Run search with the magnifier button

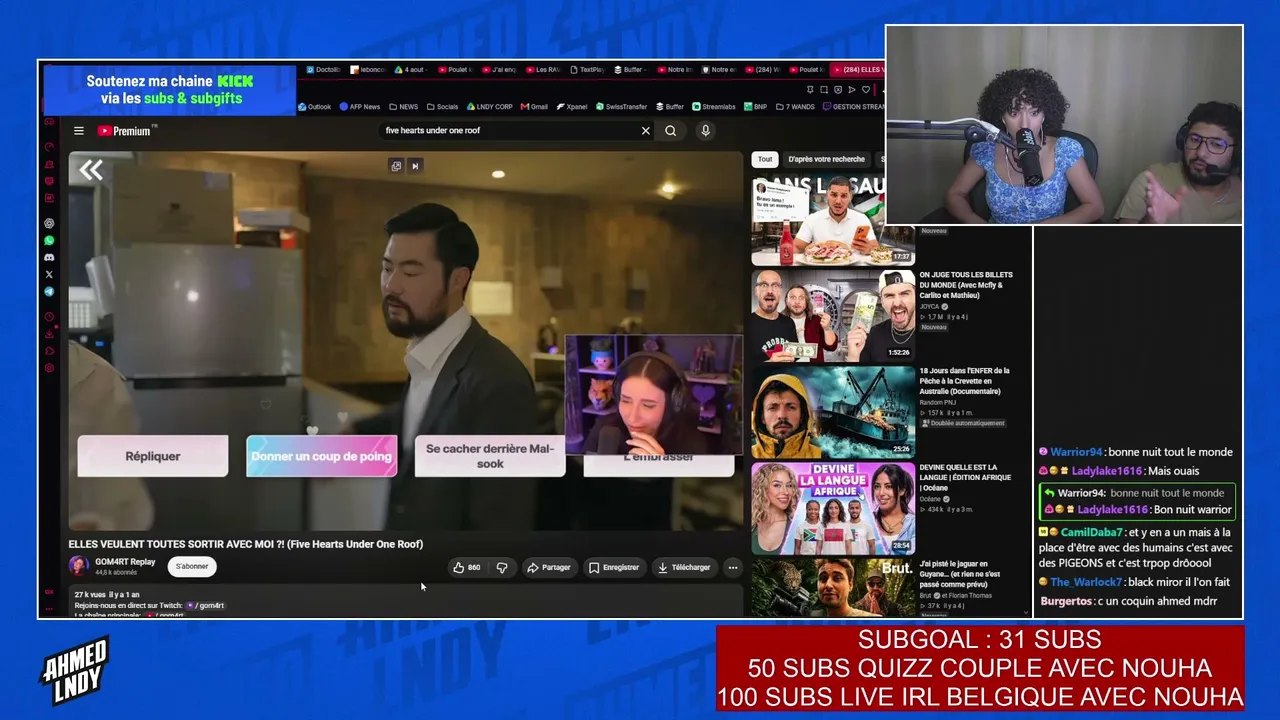coord(670,131)
